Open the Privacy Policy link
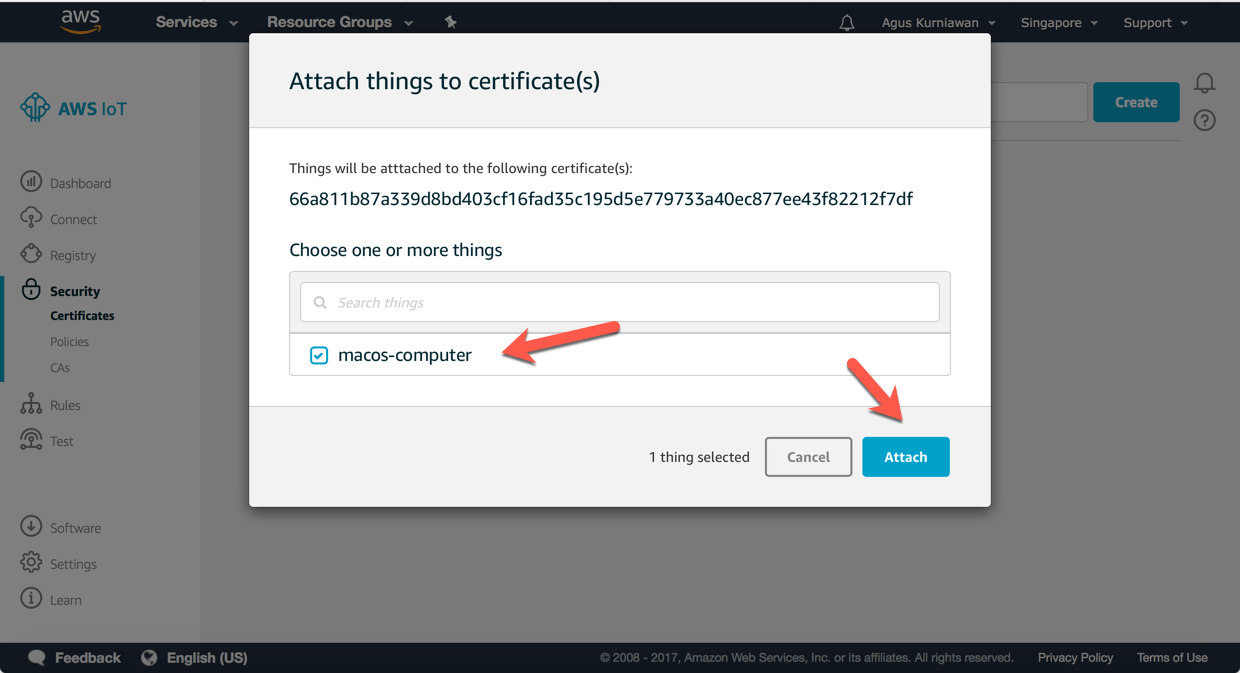The image size is (1240, 673). coord(1075,657)
